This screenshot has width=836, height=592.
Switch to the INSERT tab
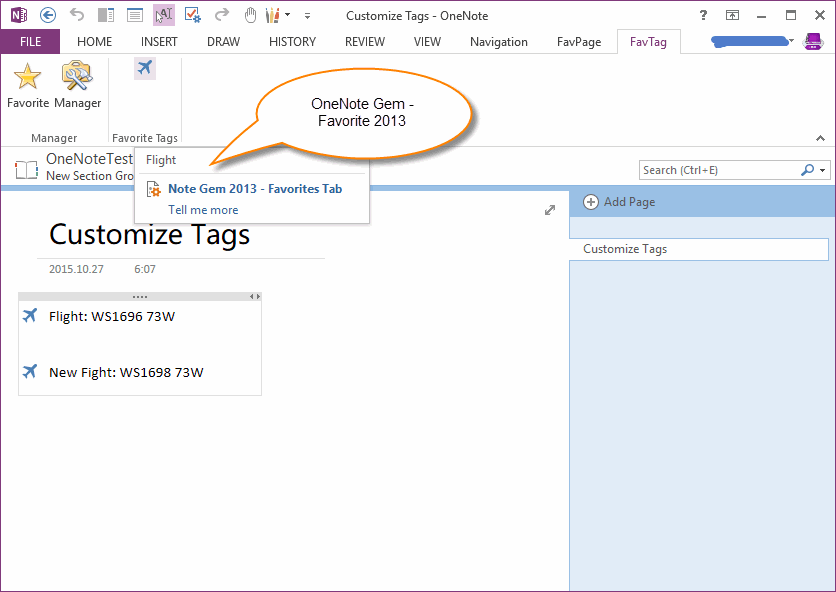click(x=159, y=42)
